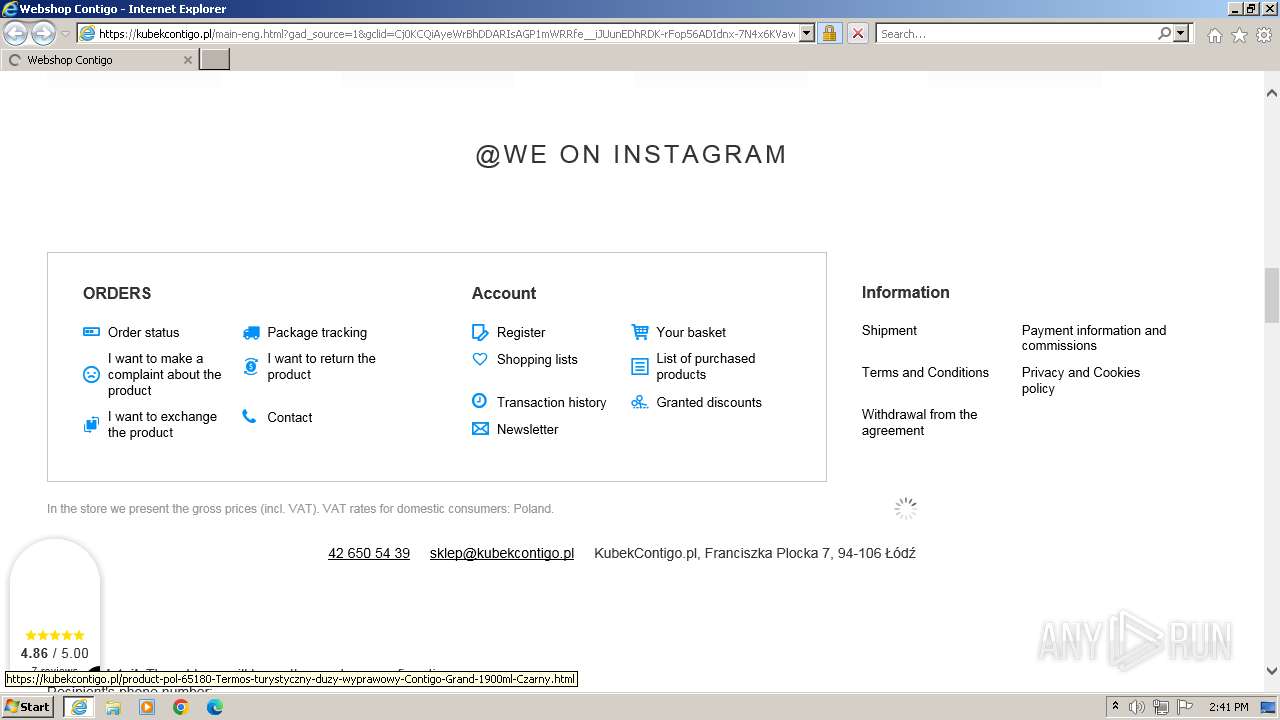Click the exchange product icon
The height and width of the screenshot is (720, 1280).
91,425
